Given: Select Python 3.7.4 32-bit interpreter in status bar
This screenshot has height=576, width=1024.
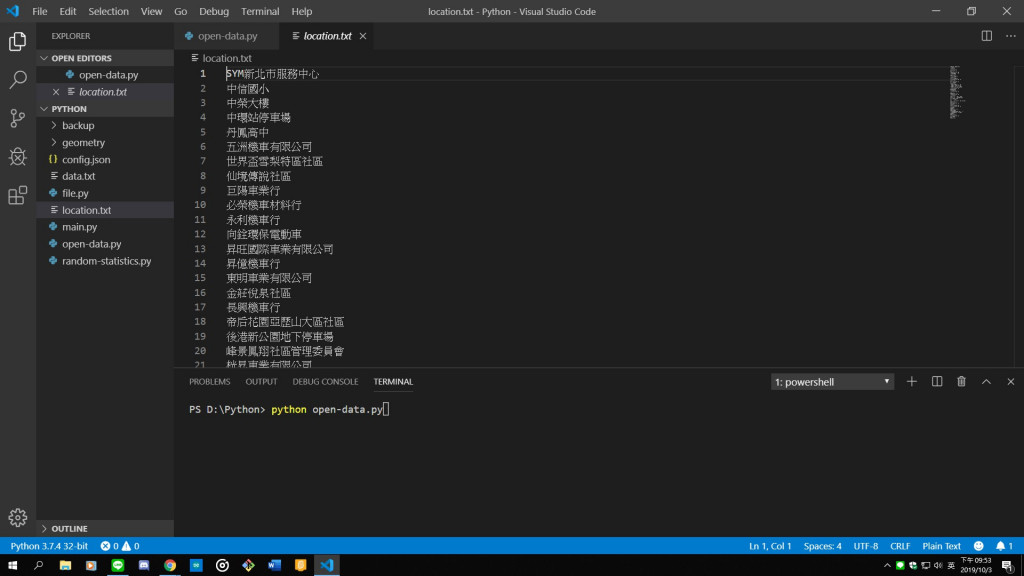Looking at the screenshot, I should click(x=49, y=546).
